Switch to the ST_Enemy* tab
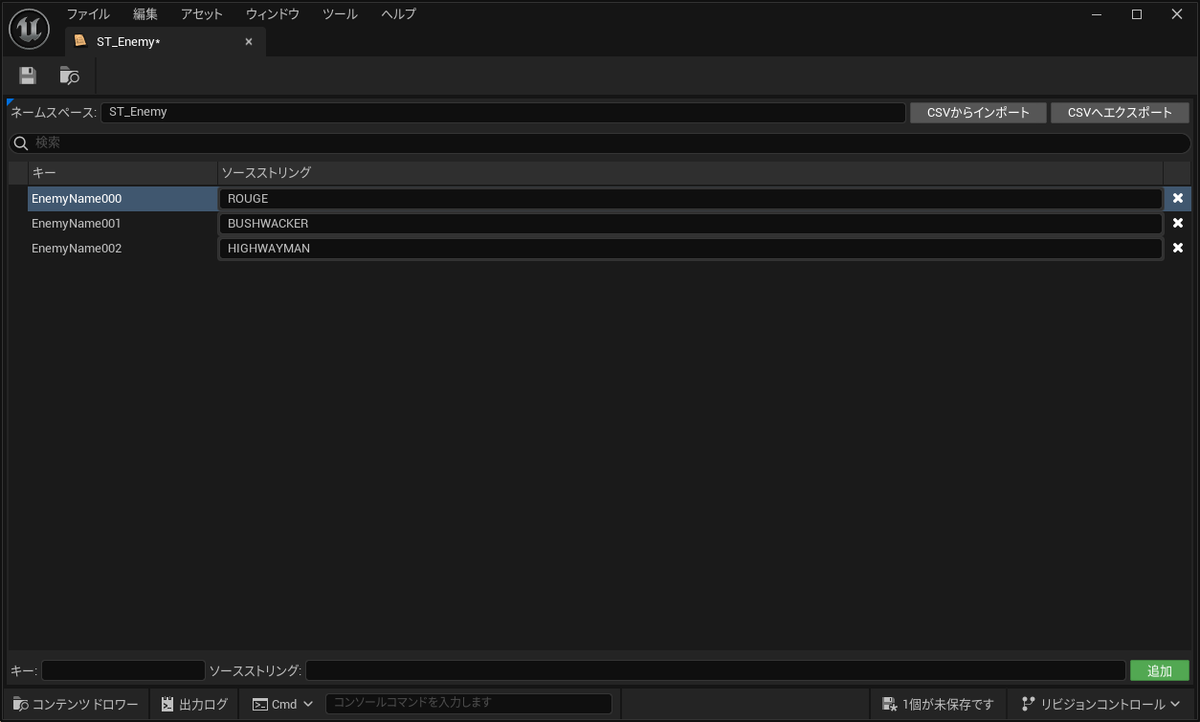This screenshot has height=722, width=1200. pos(166,41)
